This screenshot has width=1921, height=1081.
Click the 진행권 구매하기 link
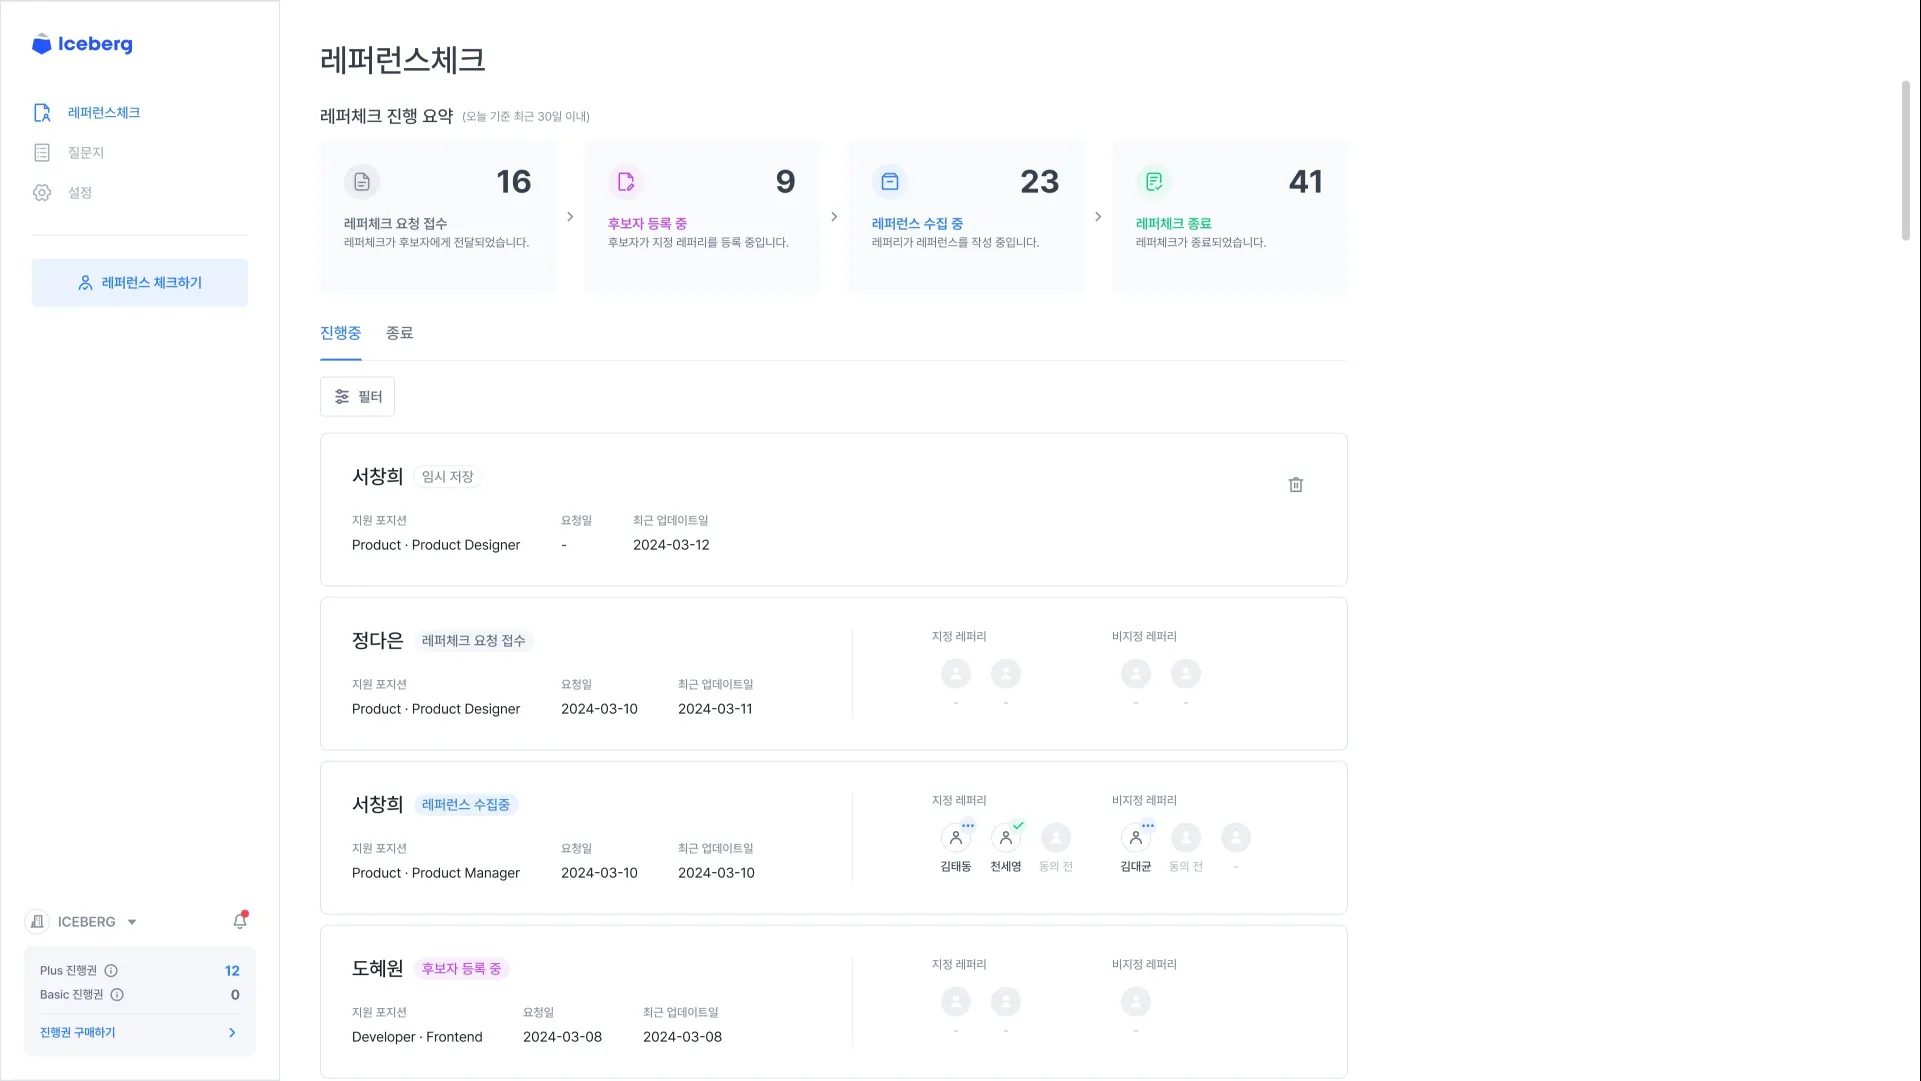click(x=78, y=1033)
